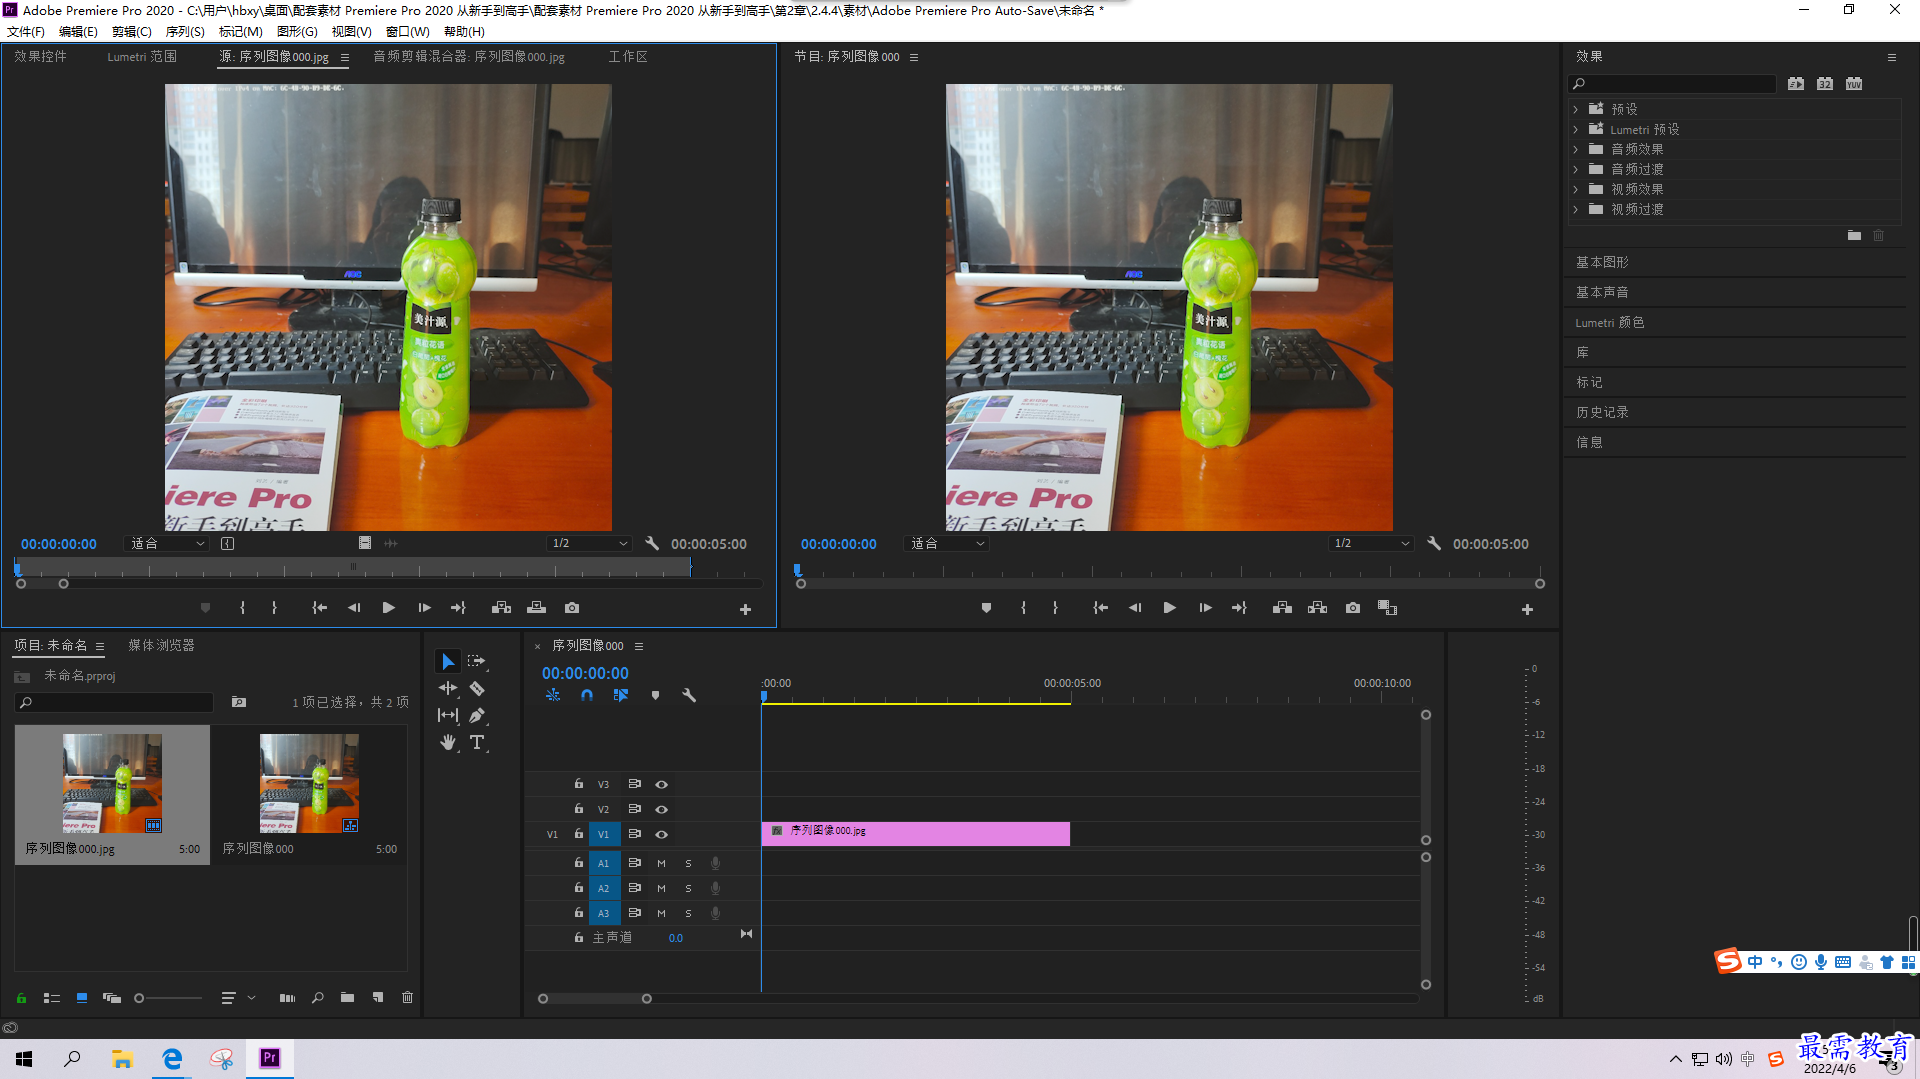Select the Hand tool
This screenshot has width=1920, height=1079.
pos(448,742)
